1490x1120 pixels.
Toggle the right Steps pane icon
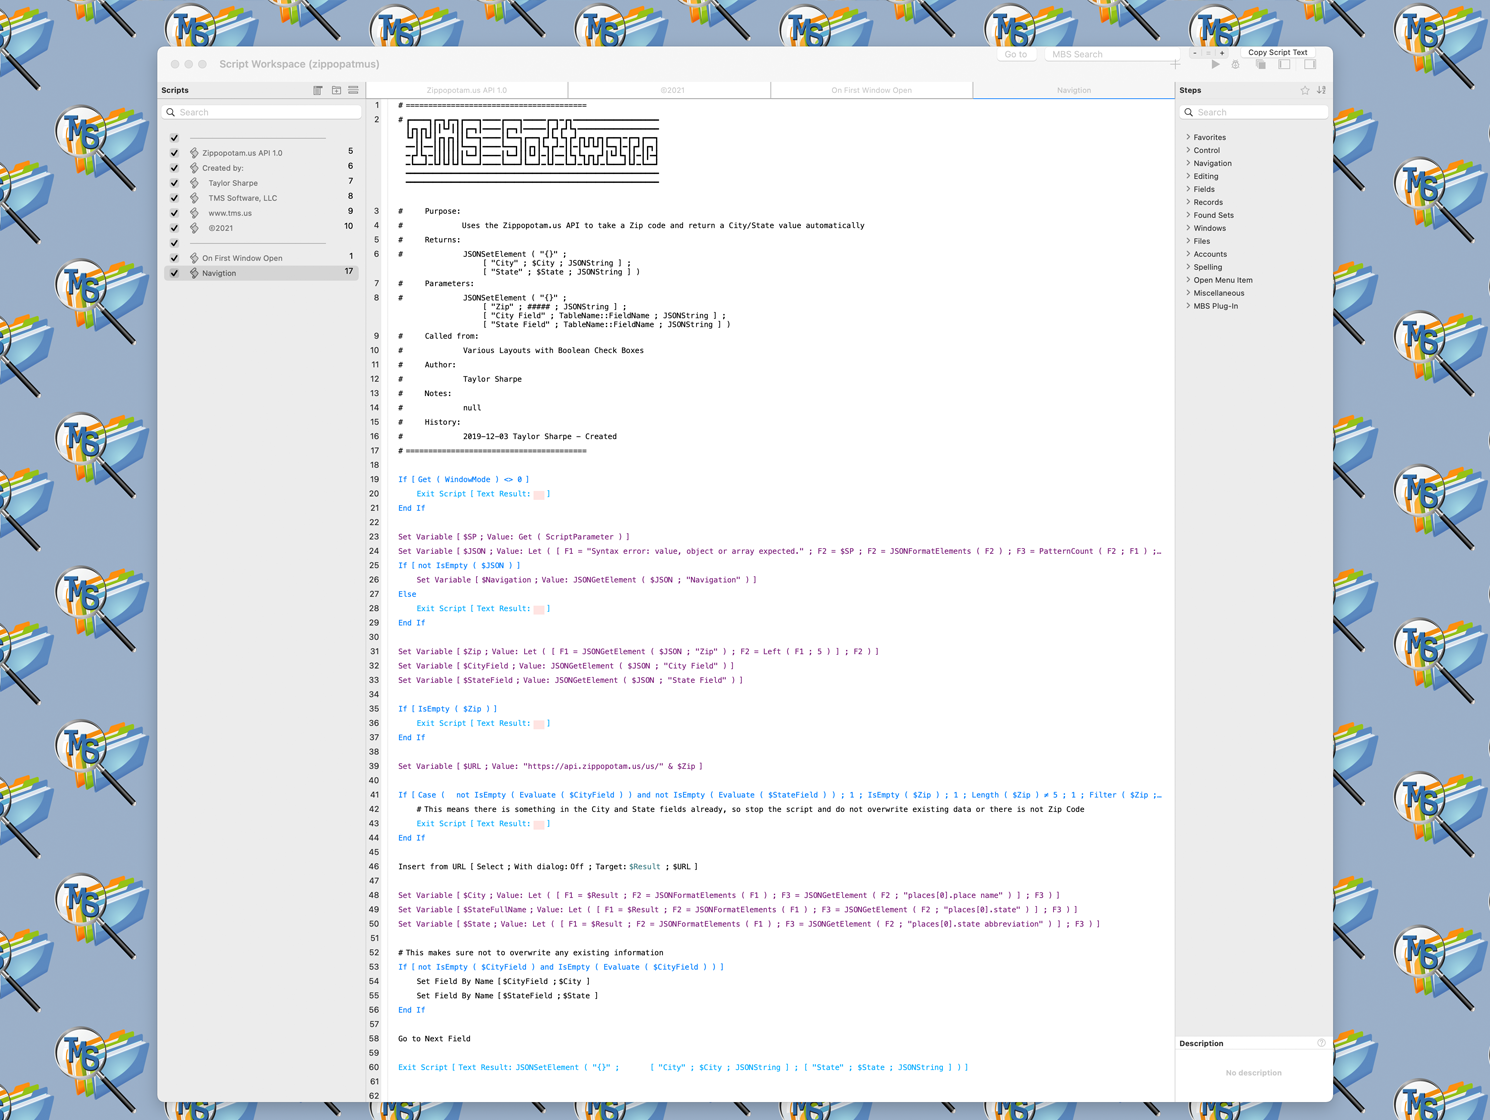1310,65
